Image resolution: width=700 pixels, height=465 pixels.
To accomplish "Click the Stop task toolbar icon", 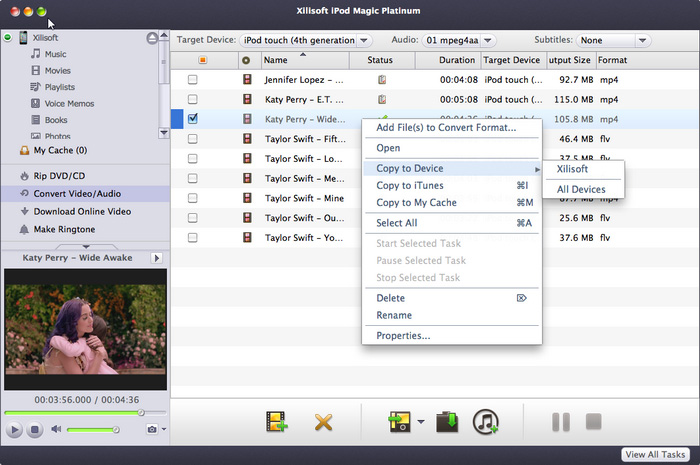I will [x=593, y=421].
